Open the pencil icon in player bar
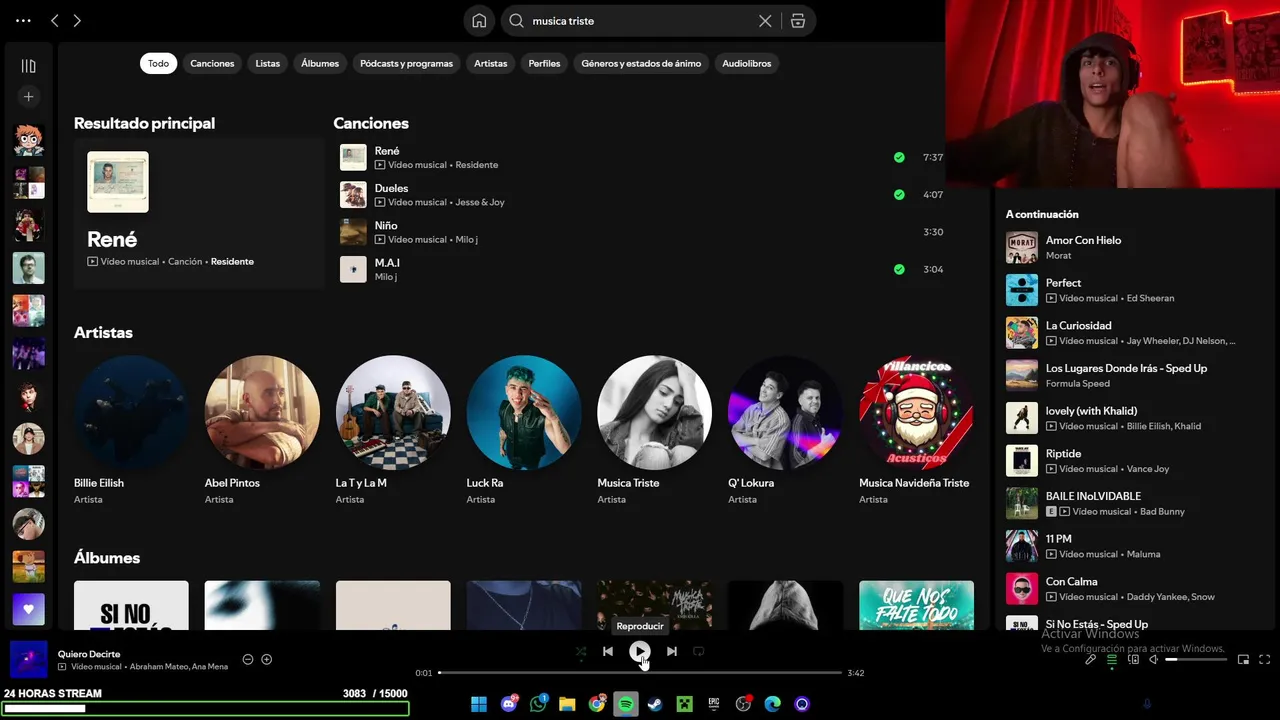This screenshot has width=1280, height=720. click(x=1091, y=660)
